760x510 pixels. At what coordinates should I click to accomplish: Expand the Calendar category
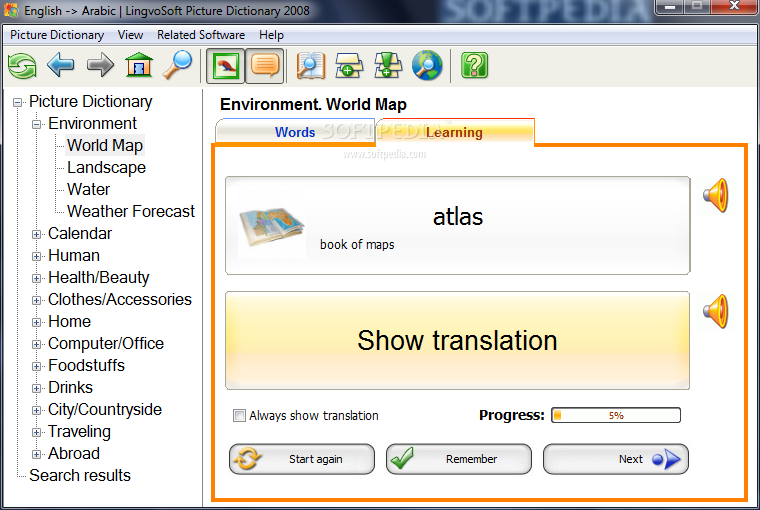coord(36,234)
